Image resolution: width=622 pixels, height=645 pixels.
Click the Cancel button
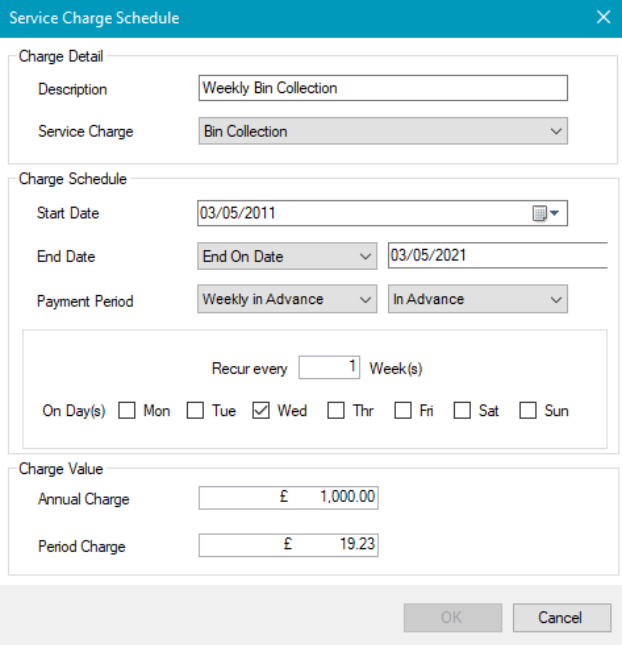(560, 617)
